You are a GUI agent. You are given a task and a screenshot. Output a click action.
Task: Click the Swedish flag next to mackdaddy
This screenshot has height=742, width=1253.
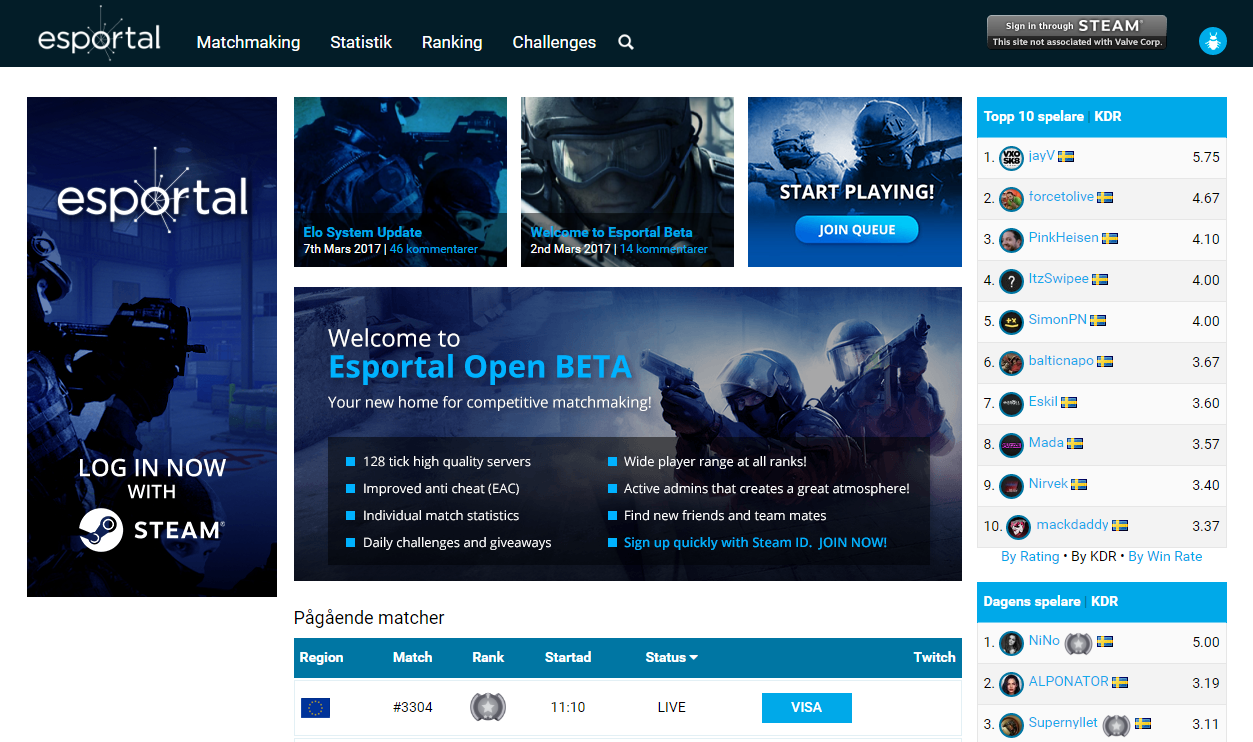point(1120,525)
